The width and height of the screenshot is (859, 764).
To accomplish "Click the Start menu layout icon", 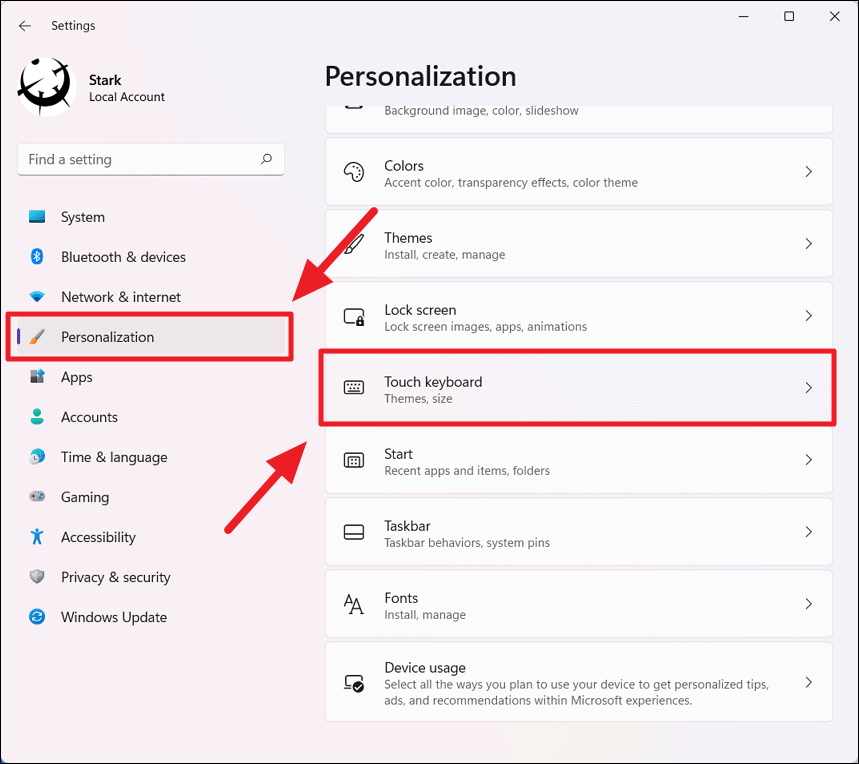I will (354, 460).
